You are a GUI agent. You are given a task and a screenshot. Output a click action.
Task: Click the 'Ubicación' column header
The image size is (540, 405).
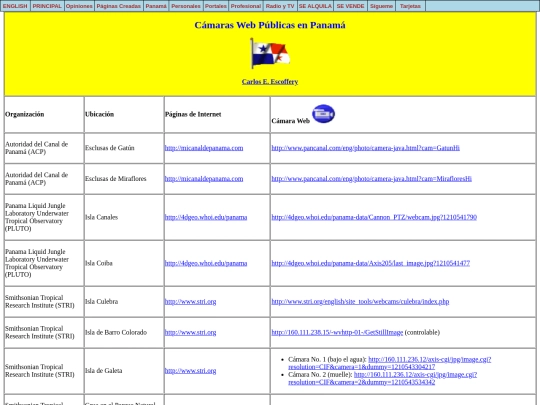(x=100, y=114)
